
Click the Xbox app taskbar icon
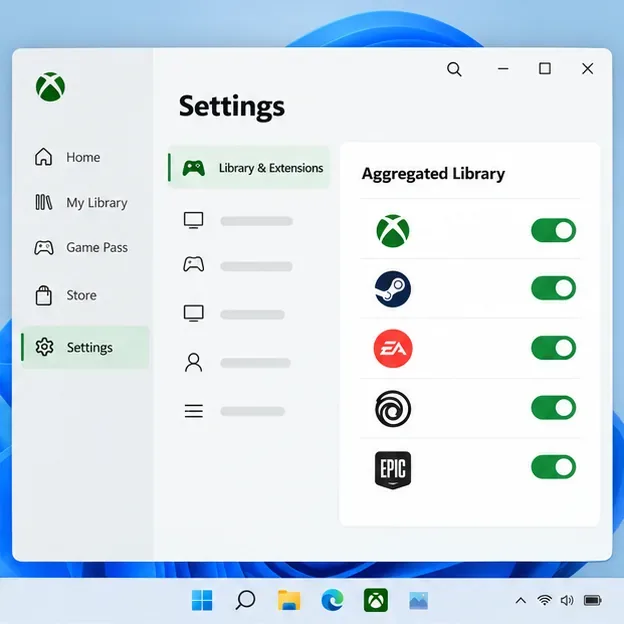pyautogui.click(x=376, y=600)
